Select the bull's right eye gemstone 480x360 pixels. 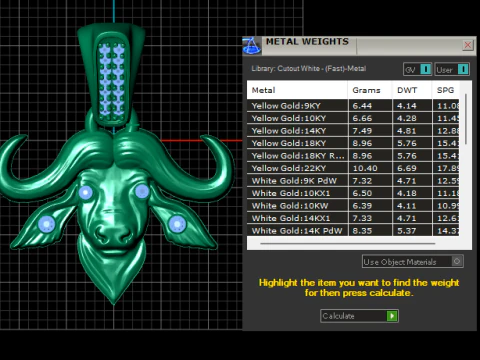tap(142, 191)
